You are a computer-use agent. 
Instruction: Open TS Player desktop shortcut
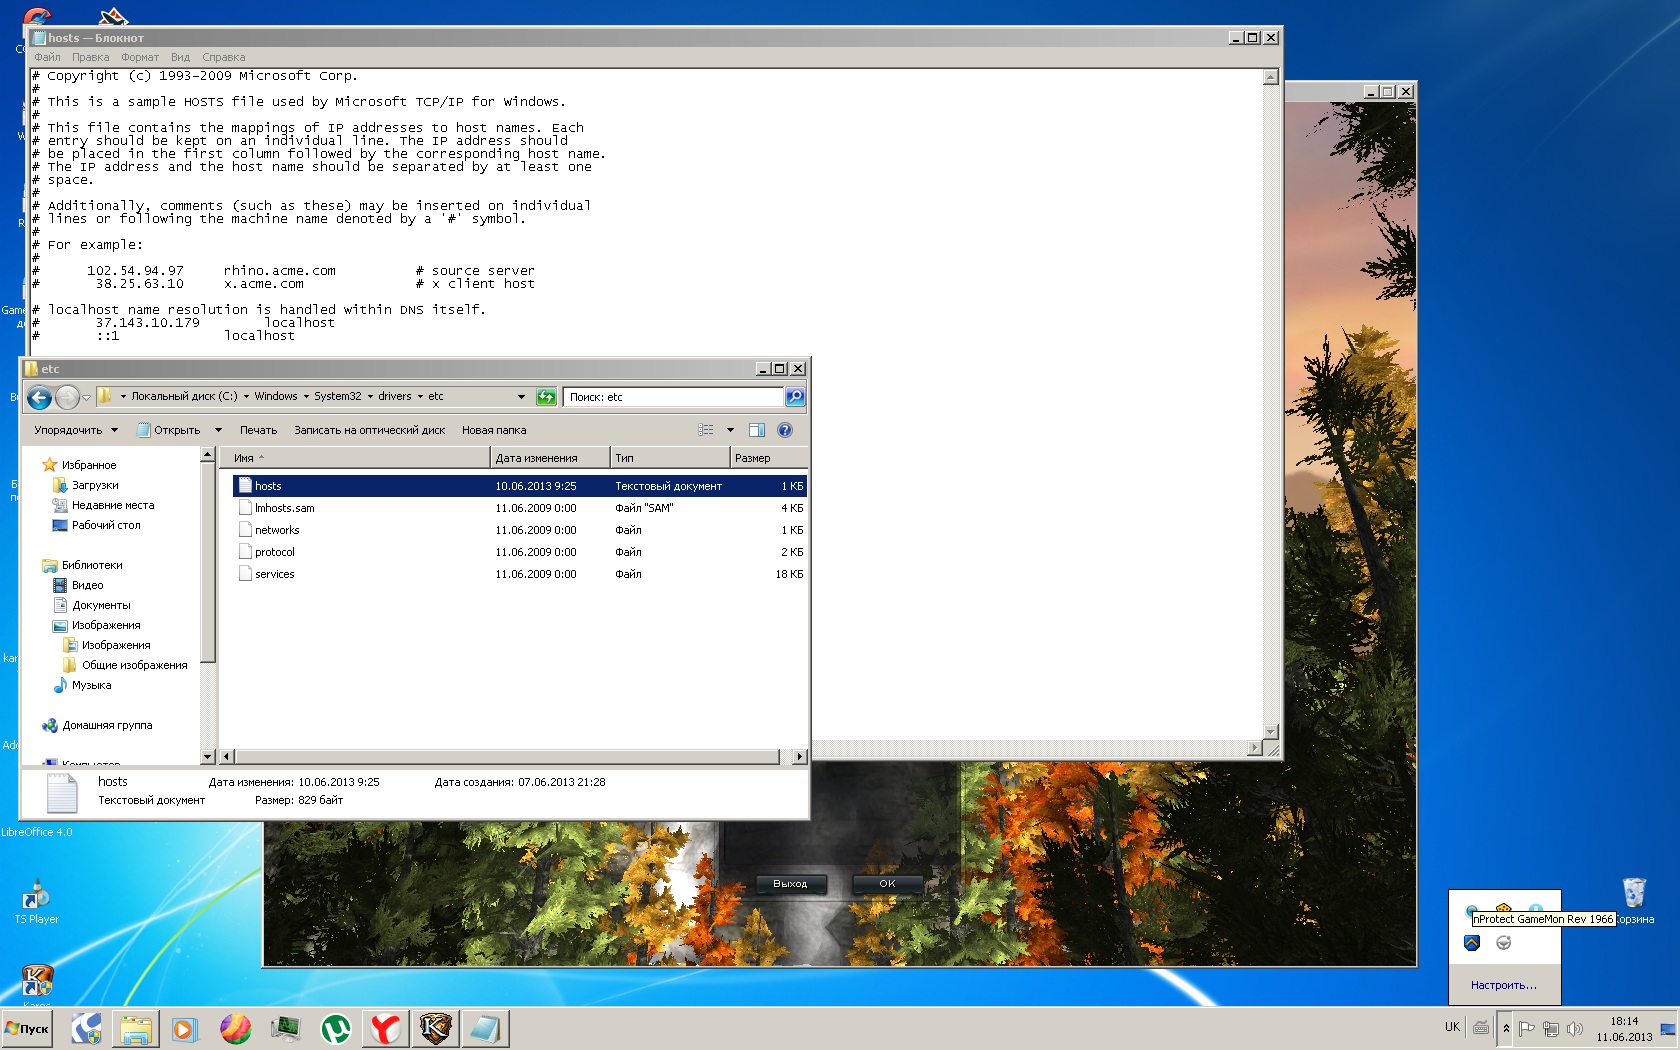tap(37, 900)
